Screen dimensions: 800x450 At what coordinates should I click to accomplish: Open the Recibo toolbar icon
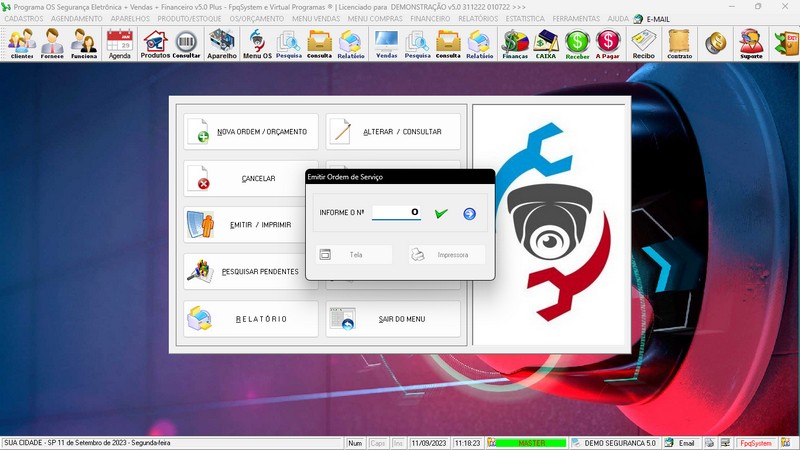pos(643,43)
